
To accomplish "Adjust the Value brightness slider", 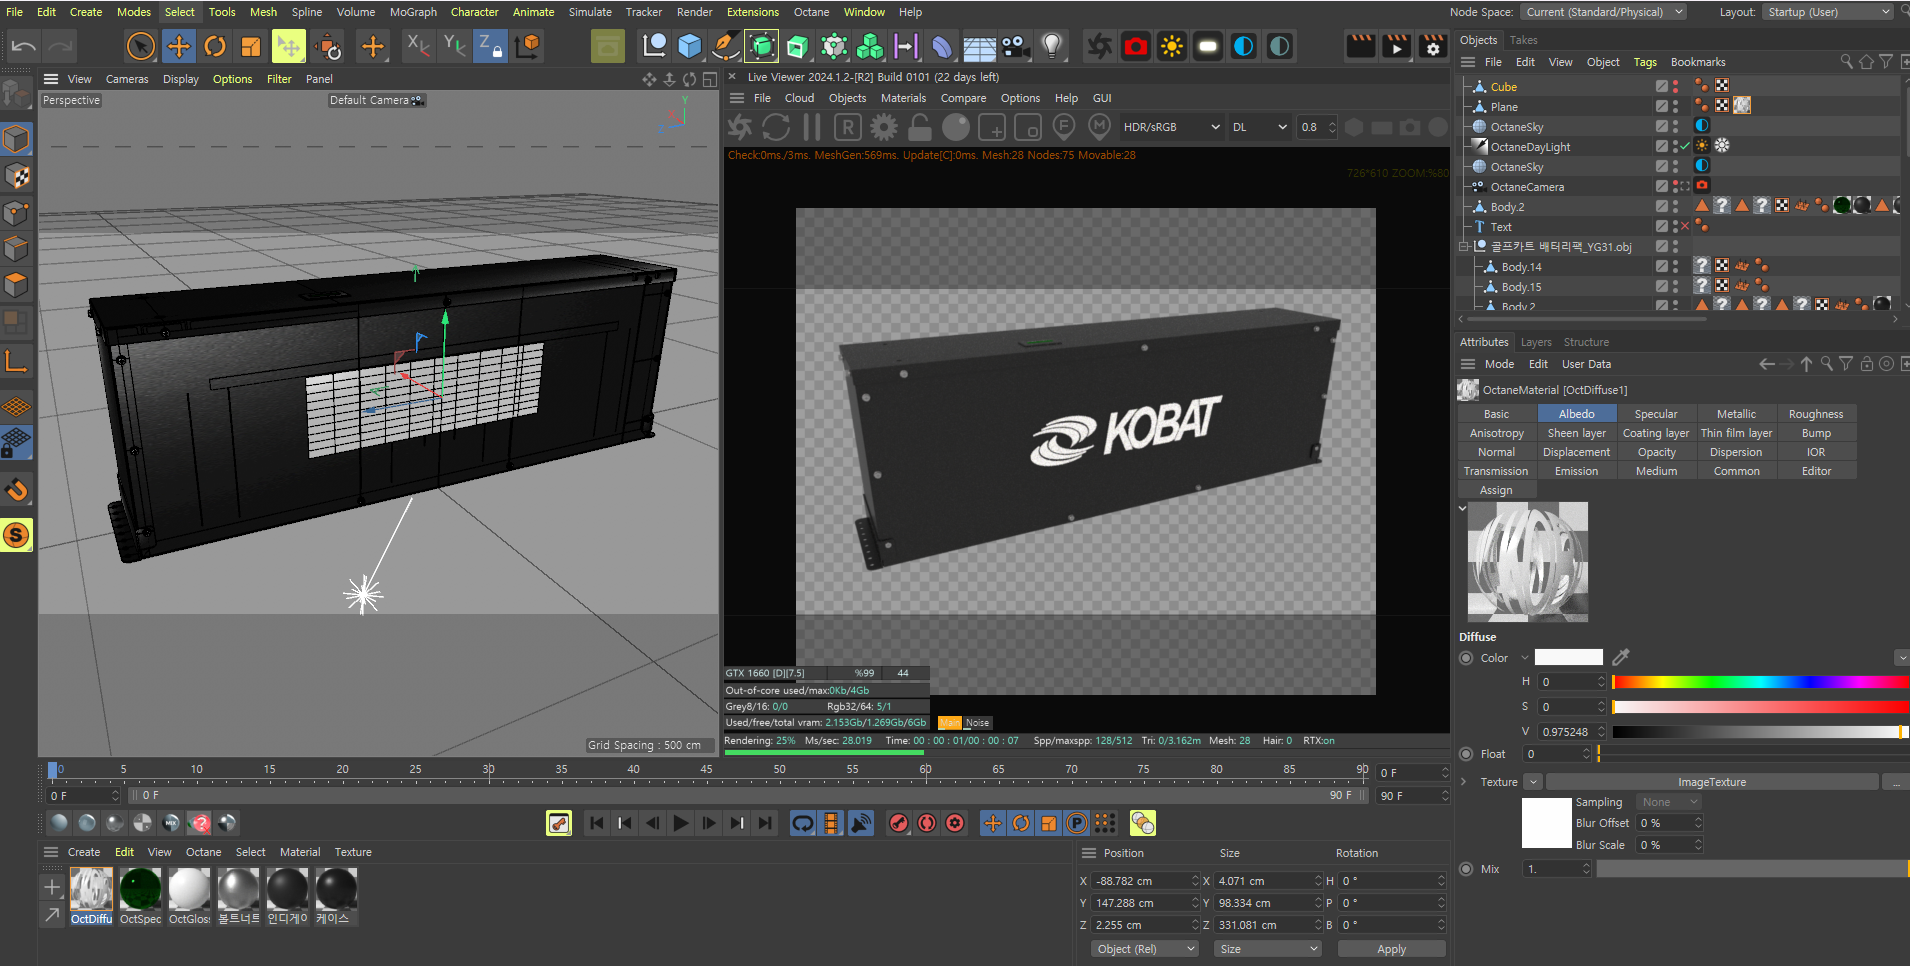I will tap(1760, 732).
